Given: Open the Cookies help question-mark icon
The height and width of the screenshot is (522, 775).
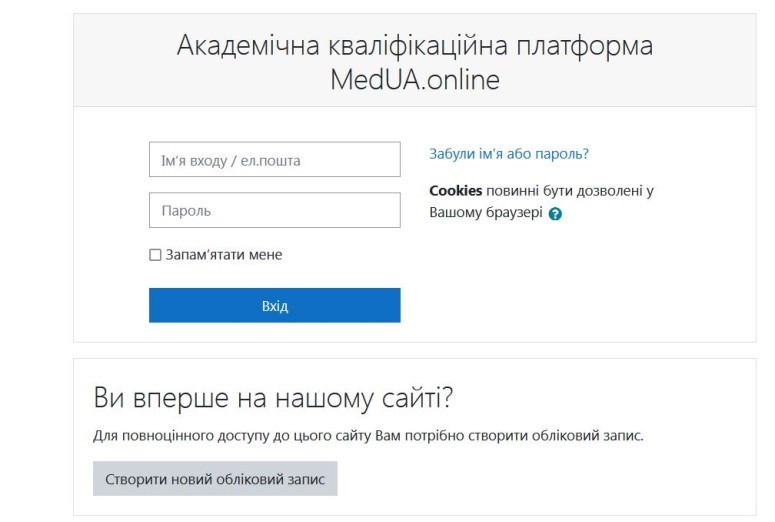Looking at the screenshot, I should [555, 214].
